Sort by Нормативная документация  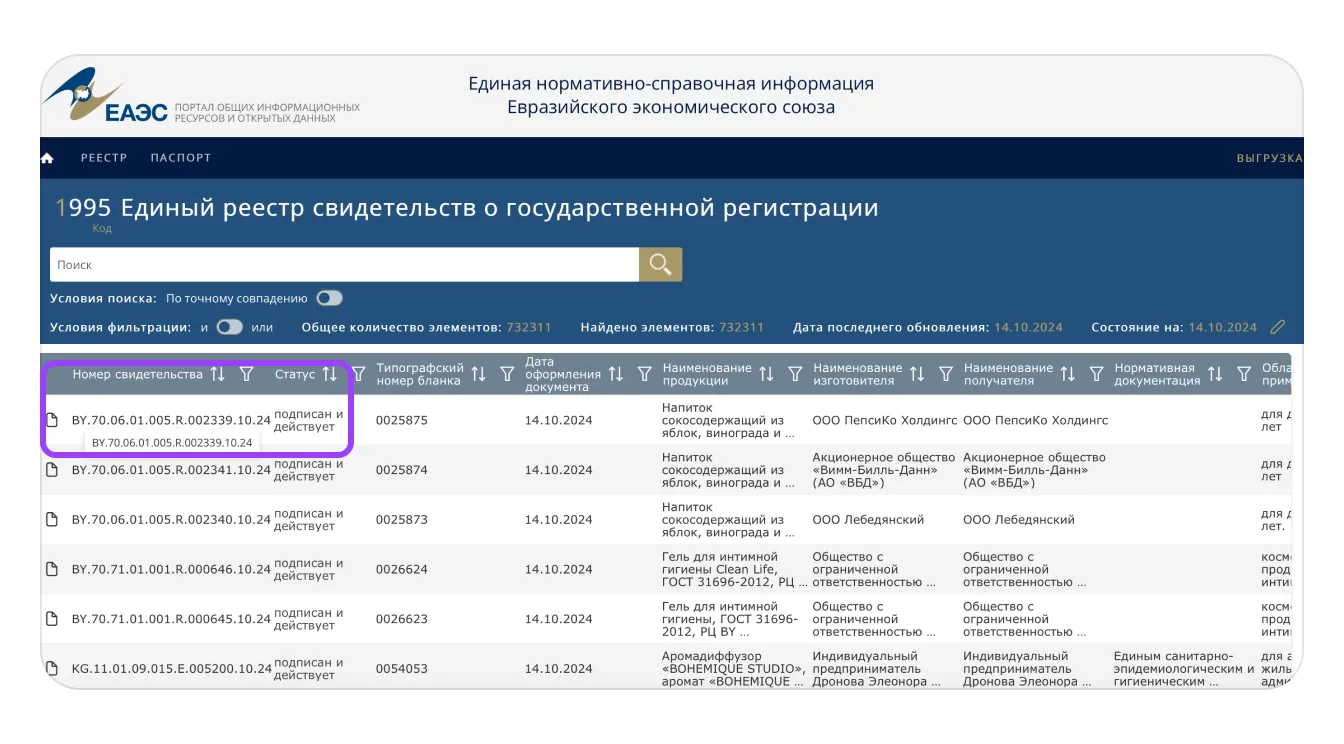tap(1215, 374)
